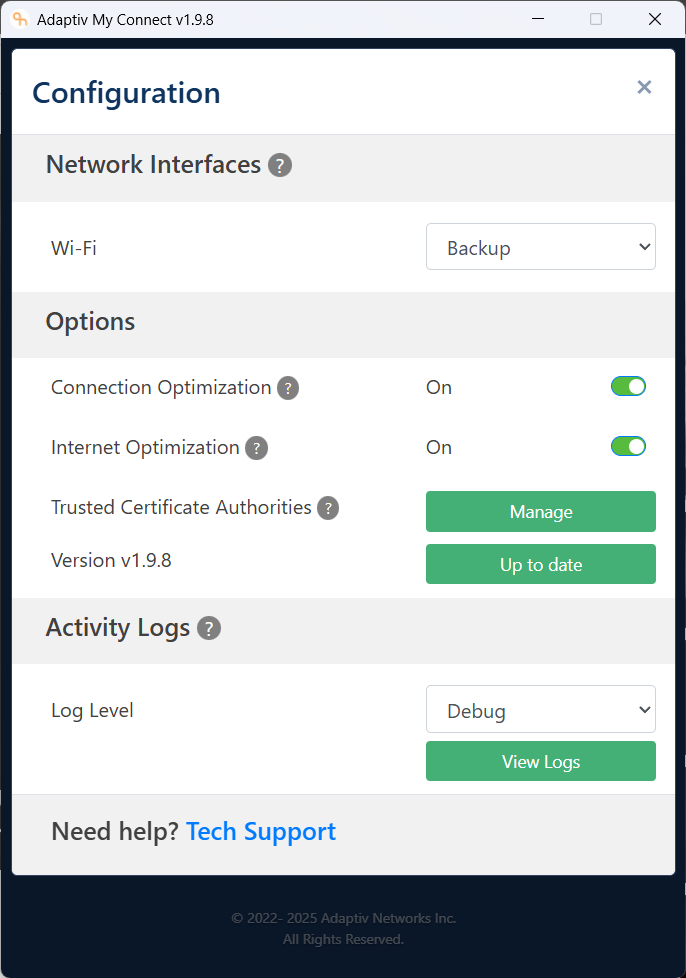Open the Wi-Fi interface mode dropdown
The width and height of the screenshot is (686, 978).
point(541,247)
